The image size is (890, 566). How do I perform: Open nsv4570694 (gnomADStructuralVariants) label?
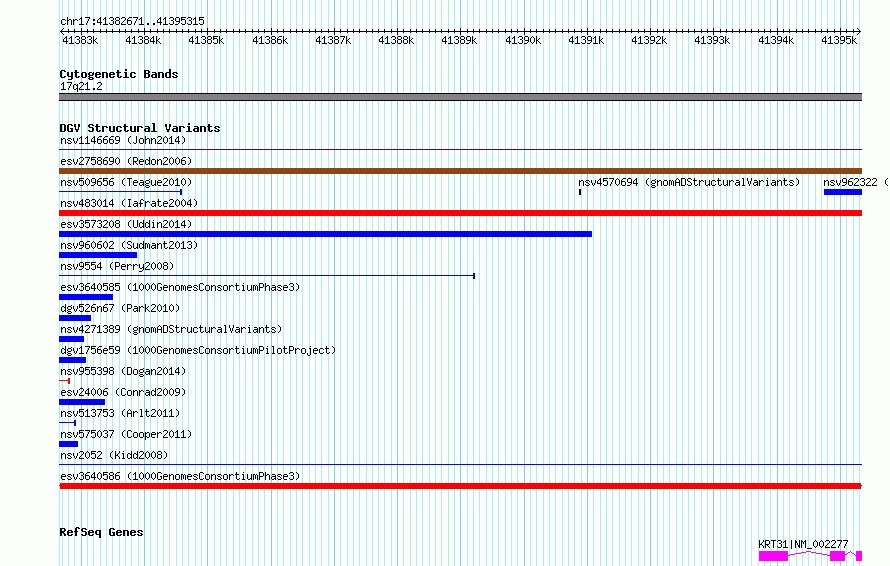pos(689,182)
